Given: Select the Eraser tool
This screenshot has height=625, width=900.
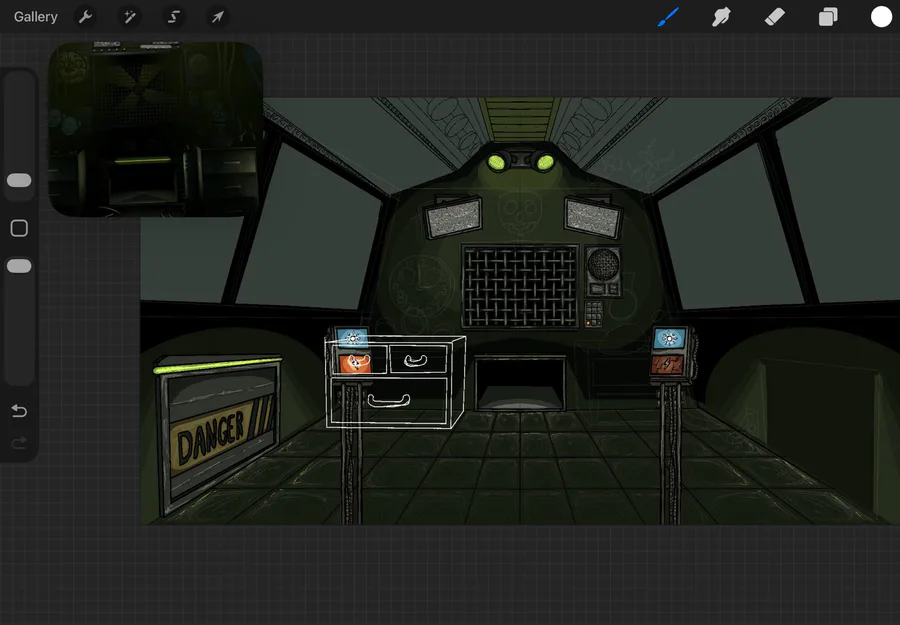Looking at the screenshot, I should [774, 17].
